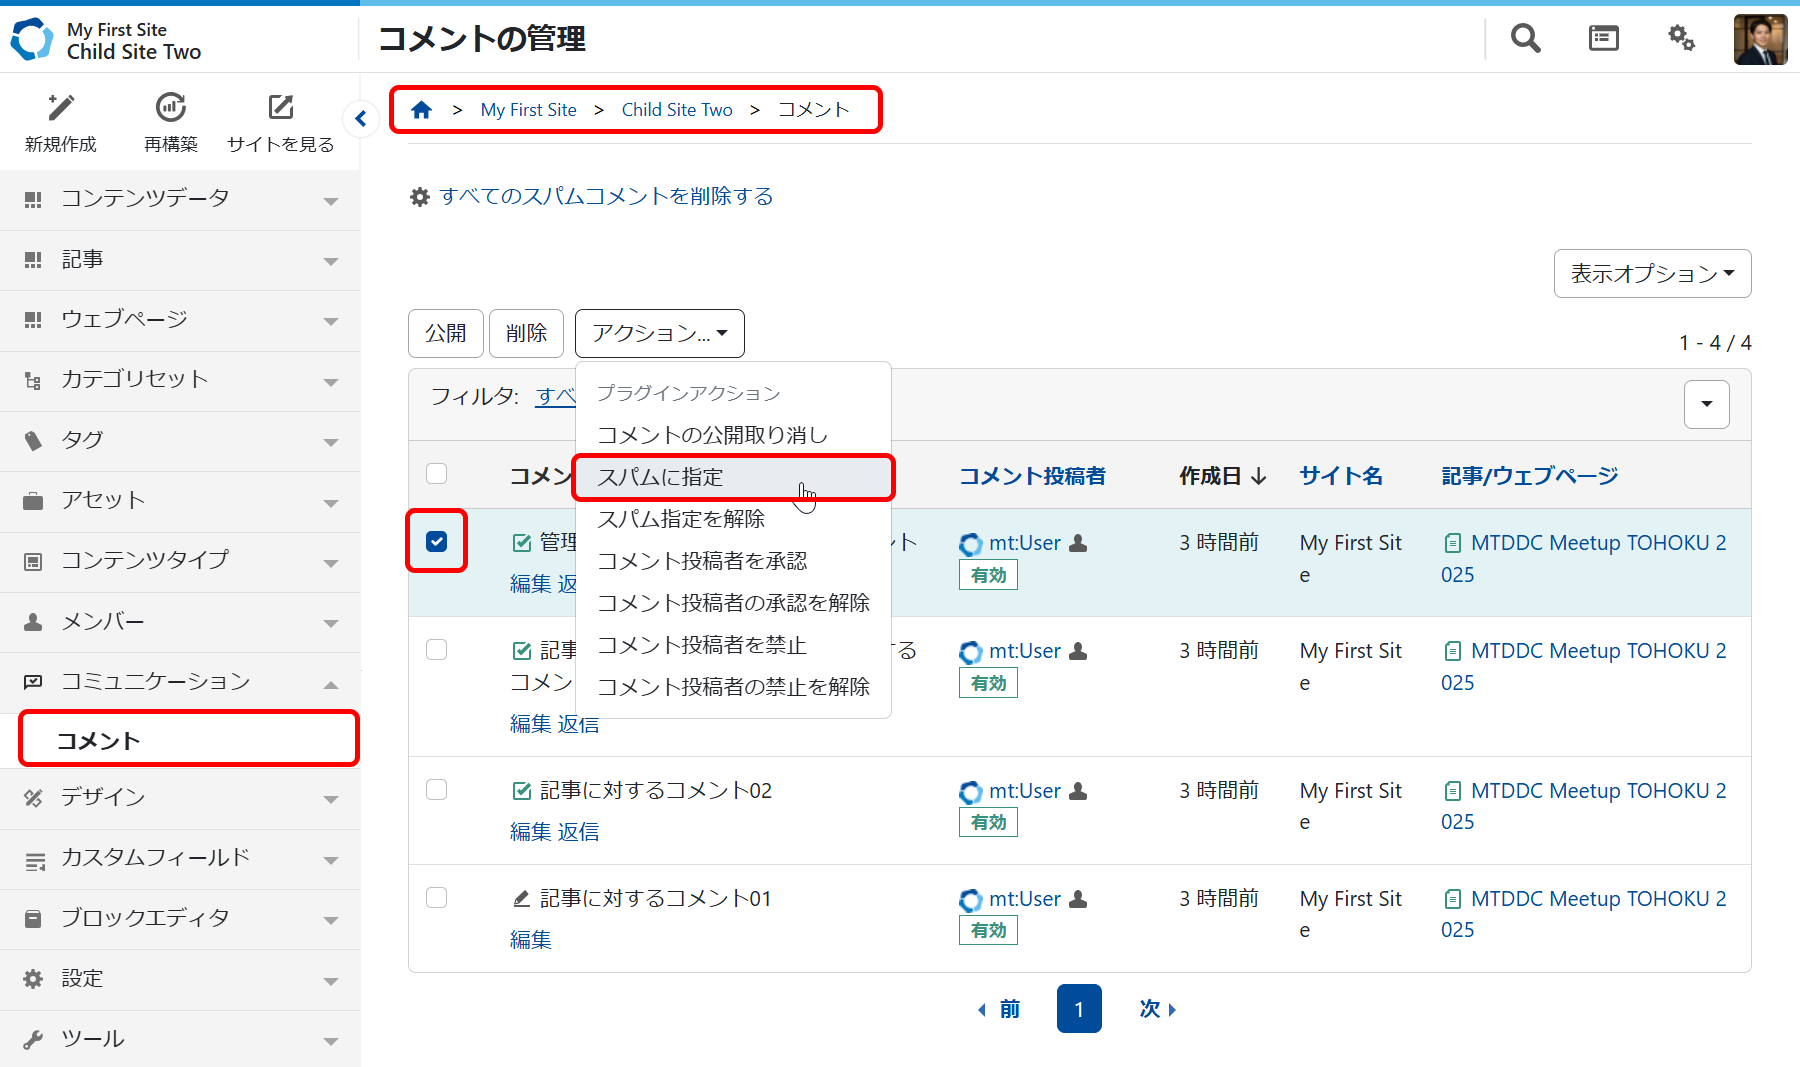Click the home icon in breadcrumb
Image resolution: width=1800 pixels, height=1067 pixels.
(x=421, y=110)
